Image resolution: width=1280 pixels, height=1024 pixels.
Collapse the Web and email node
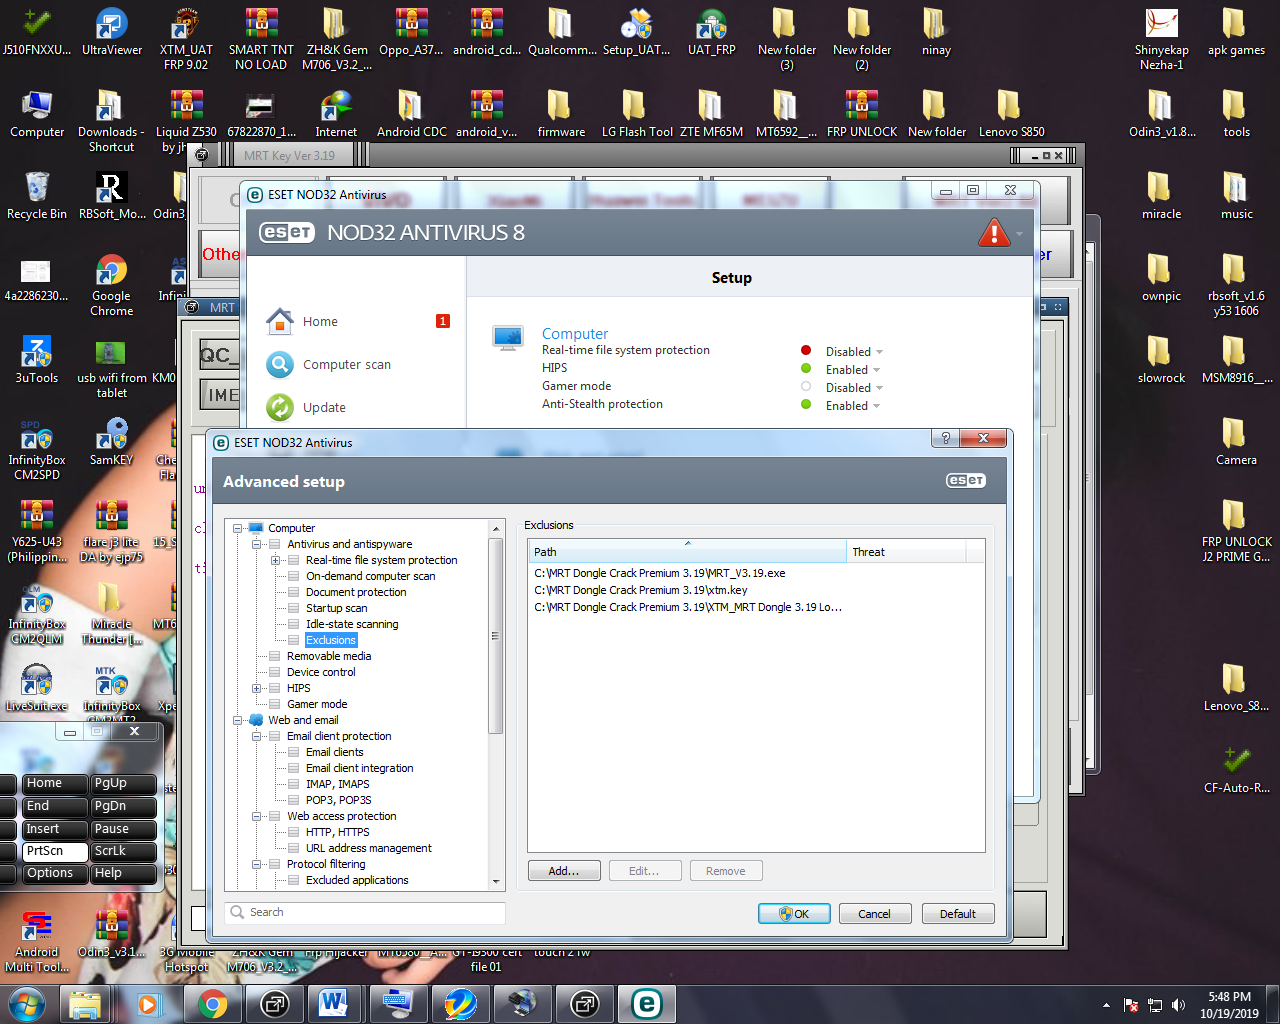tap(238, 720)
